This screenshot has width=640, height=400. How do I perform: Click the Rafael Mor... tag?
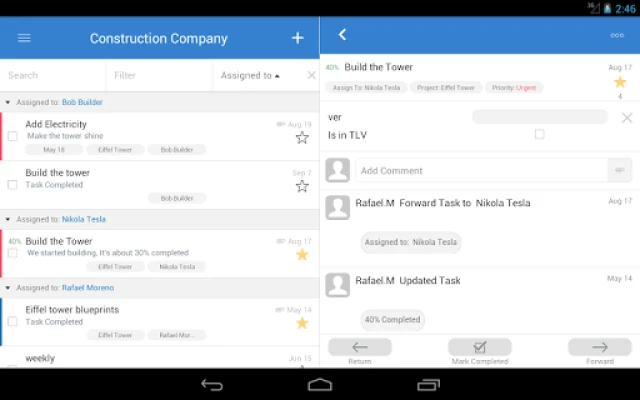tap(177, 335)
